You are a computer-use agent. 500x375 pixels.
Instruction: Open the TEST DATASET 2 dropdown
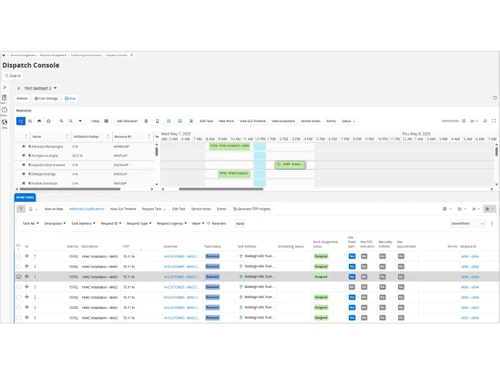55,88
